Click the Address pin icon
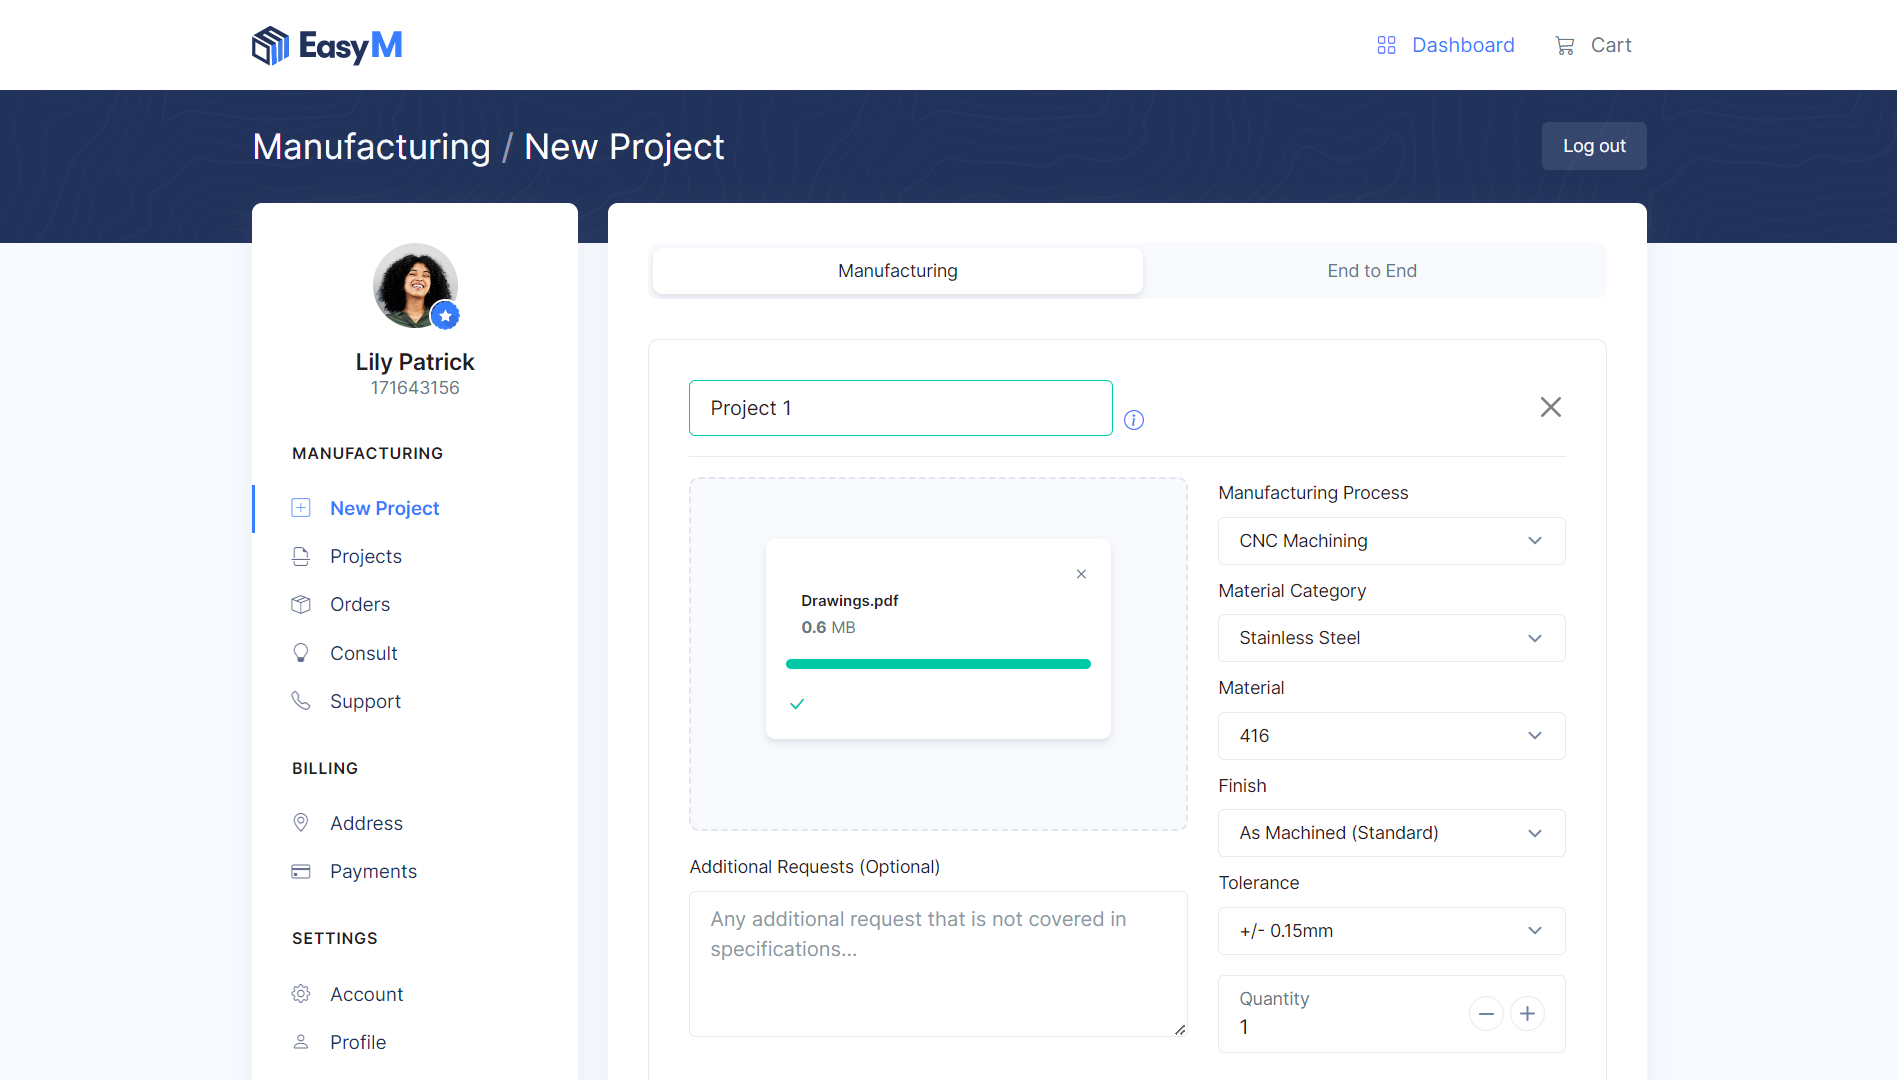 (301, 823)
